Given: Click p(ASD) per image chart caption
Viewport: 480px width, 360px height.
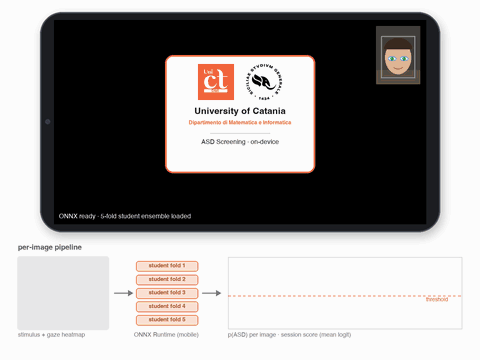Looking at the screenshot, I should pyautogui.click(x=289, y=334).
